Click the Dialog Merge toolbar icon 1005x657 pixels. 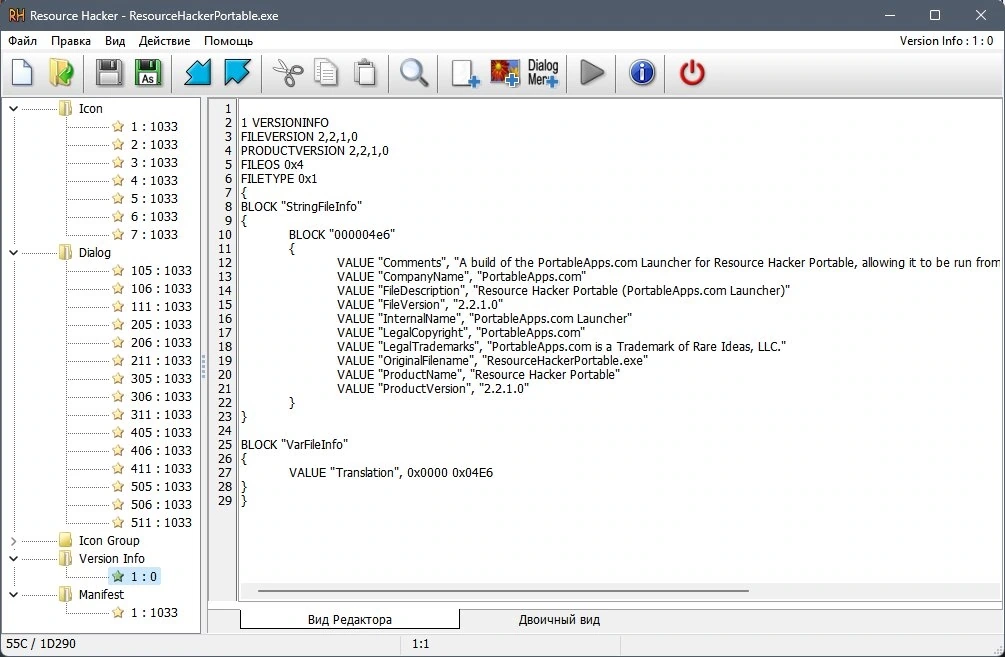pyautogui.click(x=543, y=73)
